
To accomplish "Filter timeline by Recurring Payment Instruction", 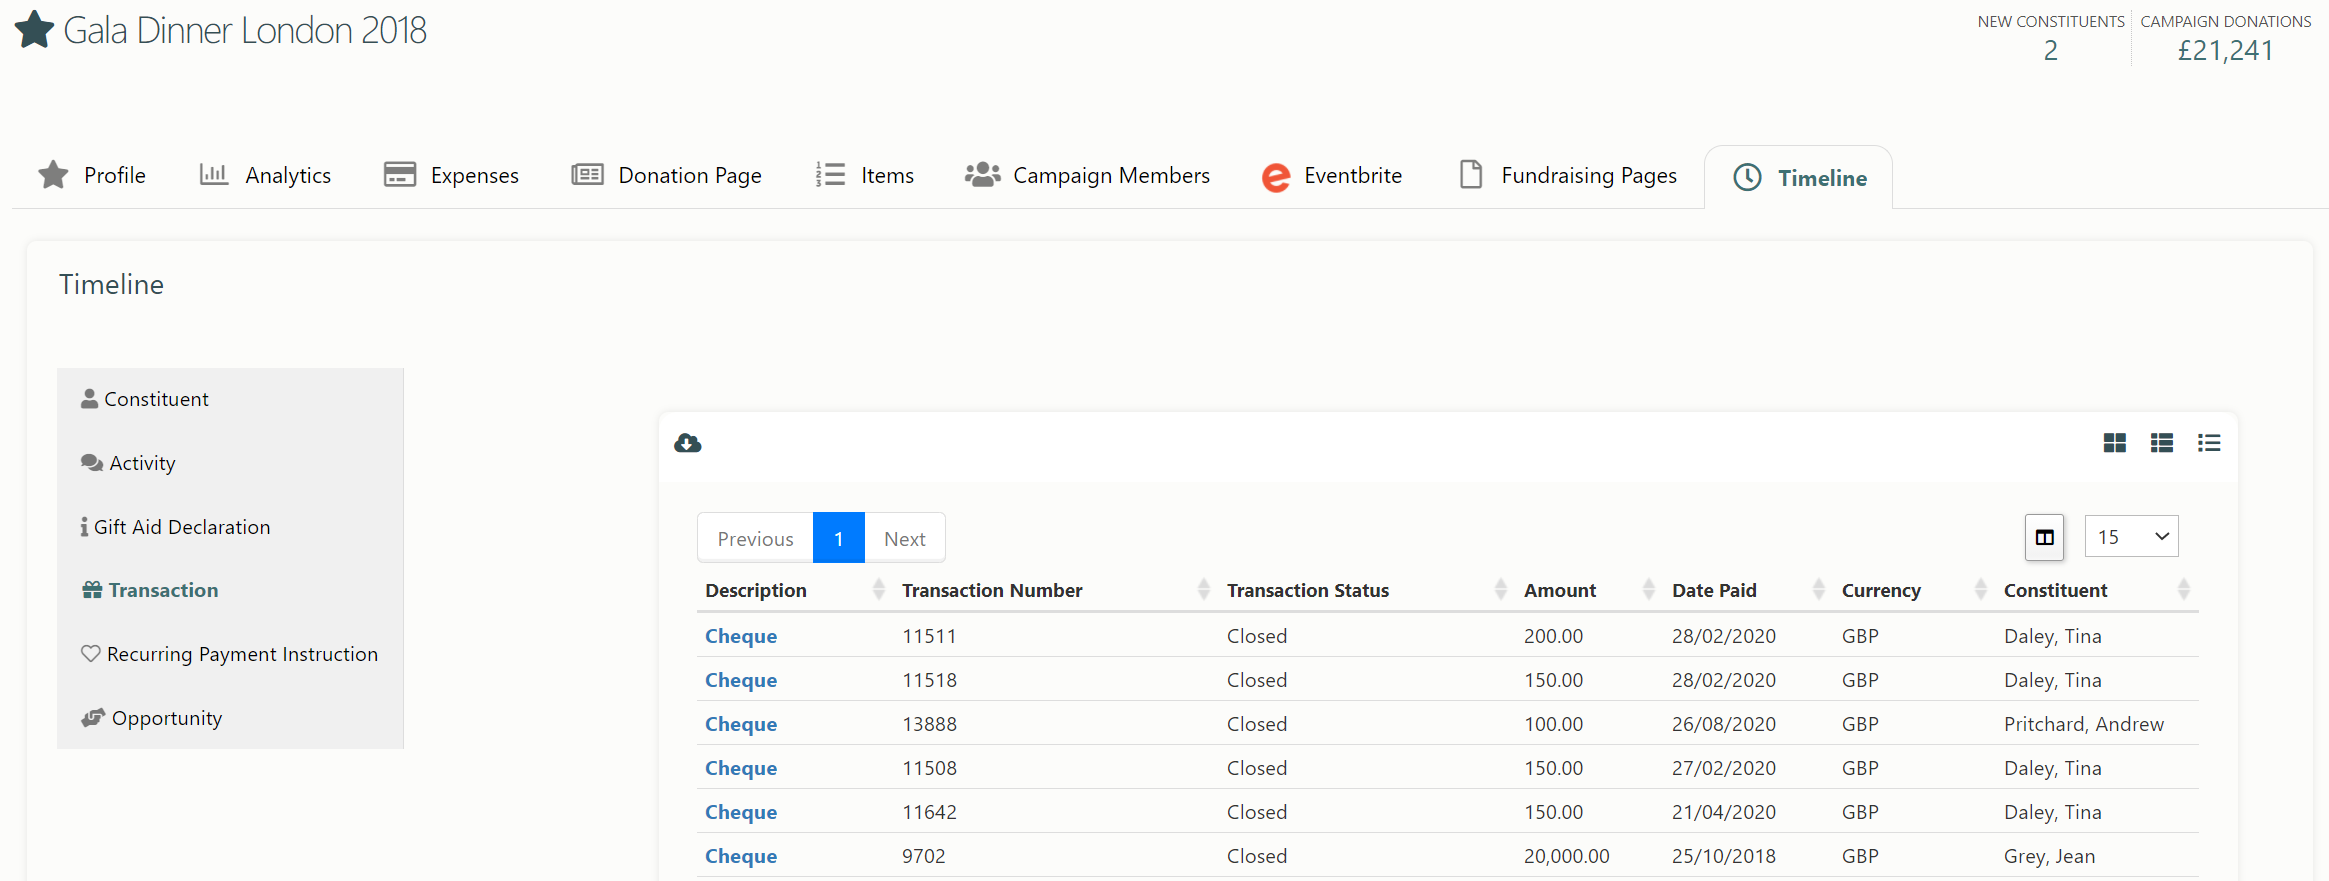I will click(x=230, y=654).
